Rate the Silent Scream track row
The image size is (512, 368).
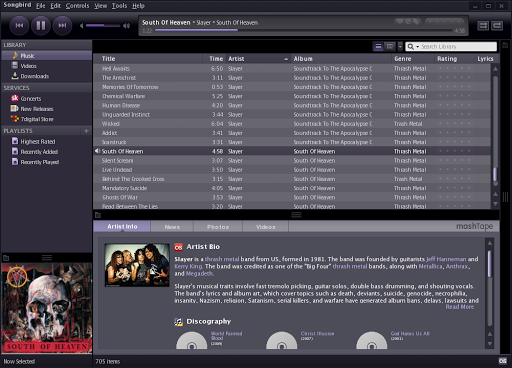pyautogui.click(x=454, y=161)
